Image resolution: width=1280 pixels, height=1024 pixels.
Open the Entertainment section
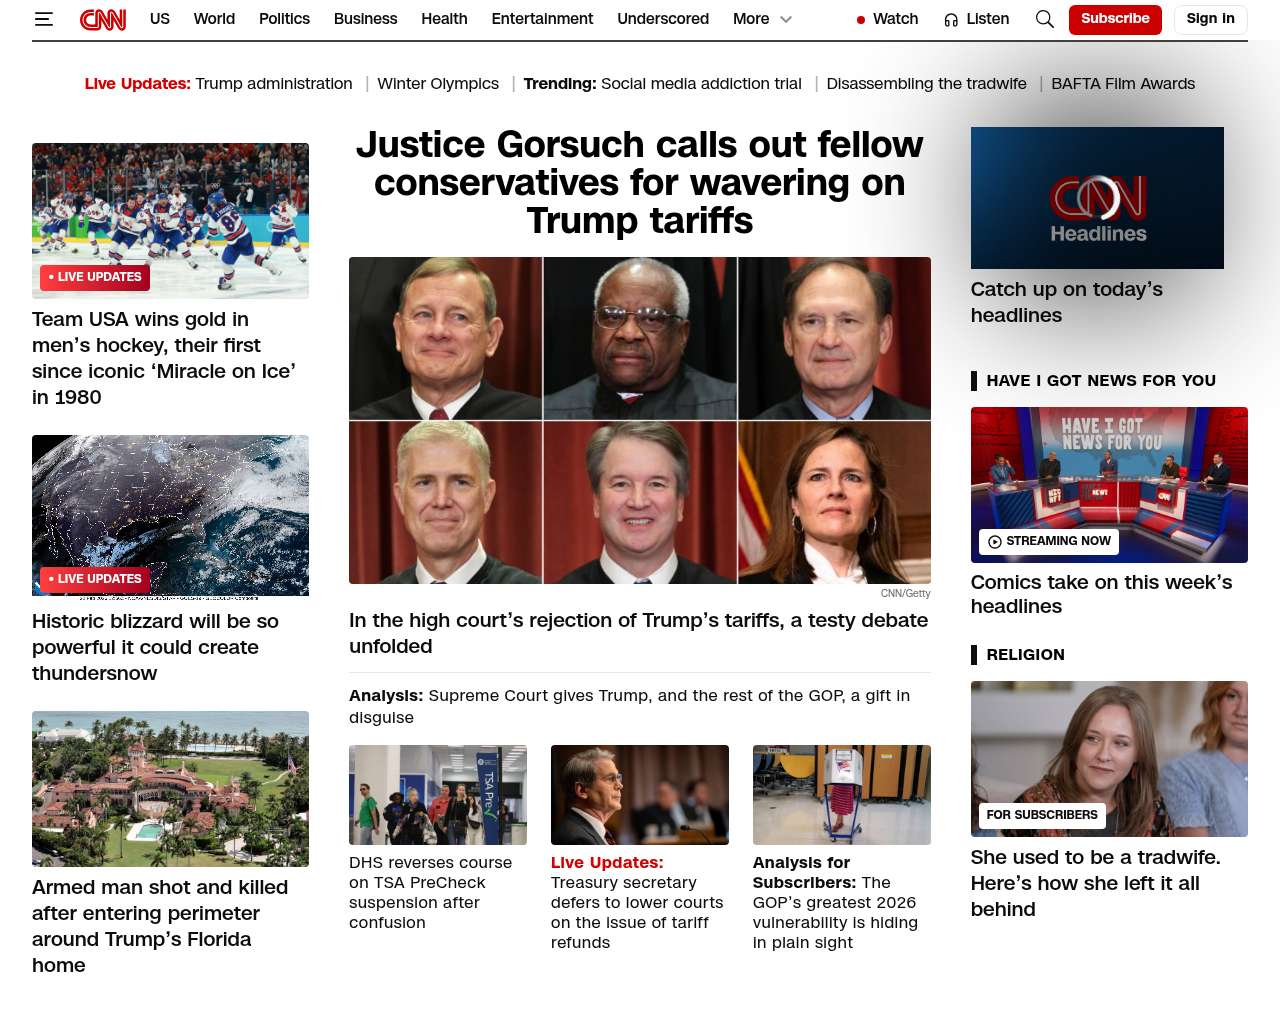(542, 19)
